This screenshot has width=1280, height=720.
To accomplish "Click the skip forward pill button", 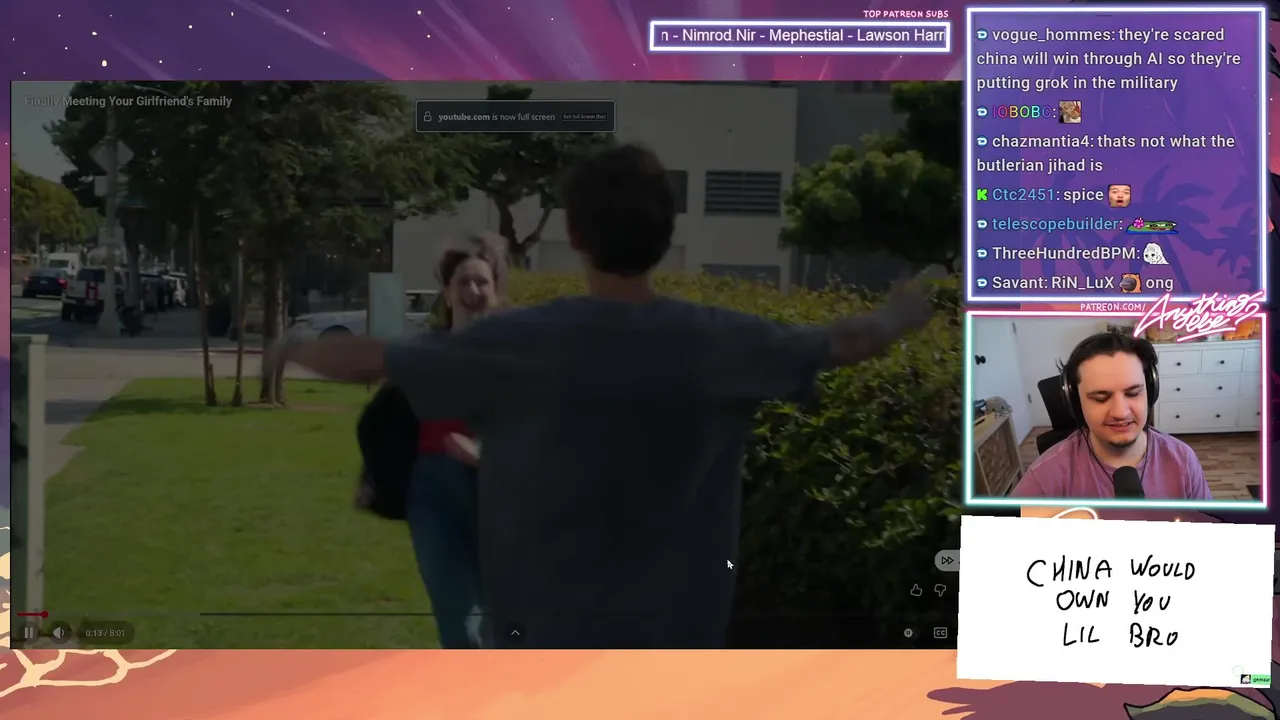I will [946, 561].
